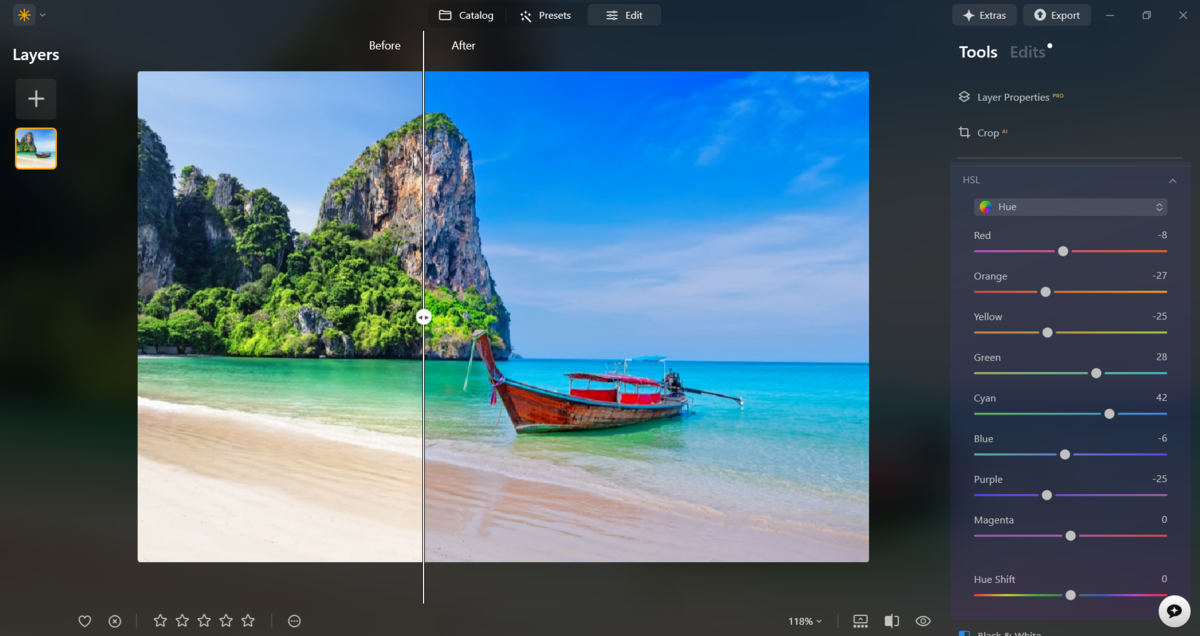This screenshot has width=1200, height=636.
Task: Click the PRO badge next to Layer Properties
Action: pos(1058,96)
